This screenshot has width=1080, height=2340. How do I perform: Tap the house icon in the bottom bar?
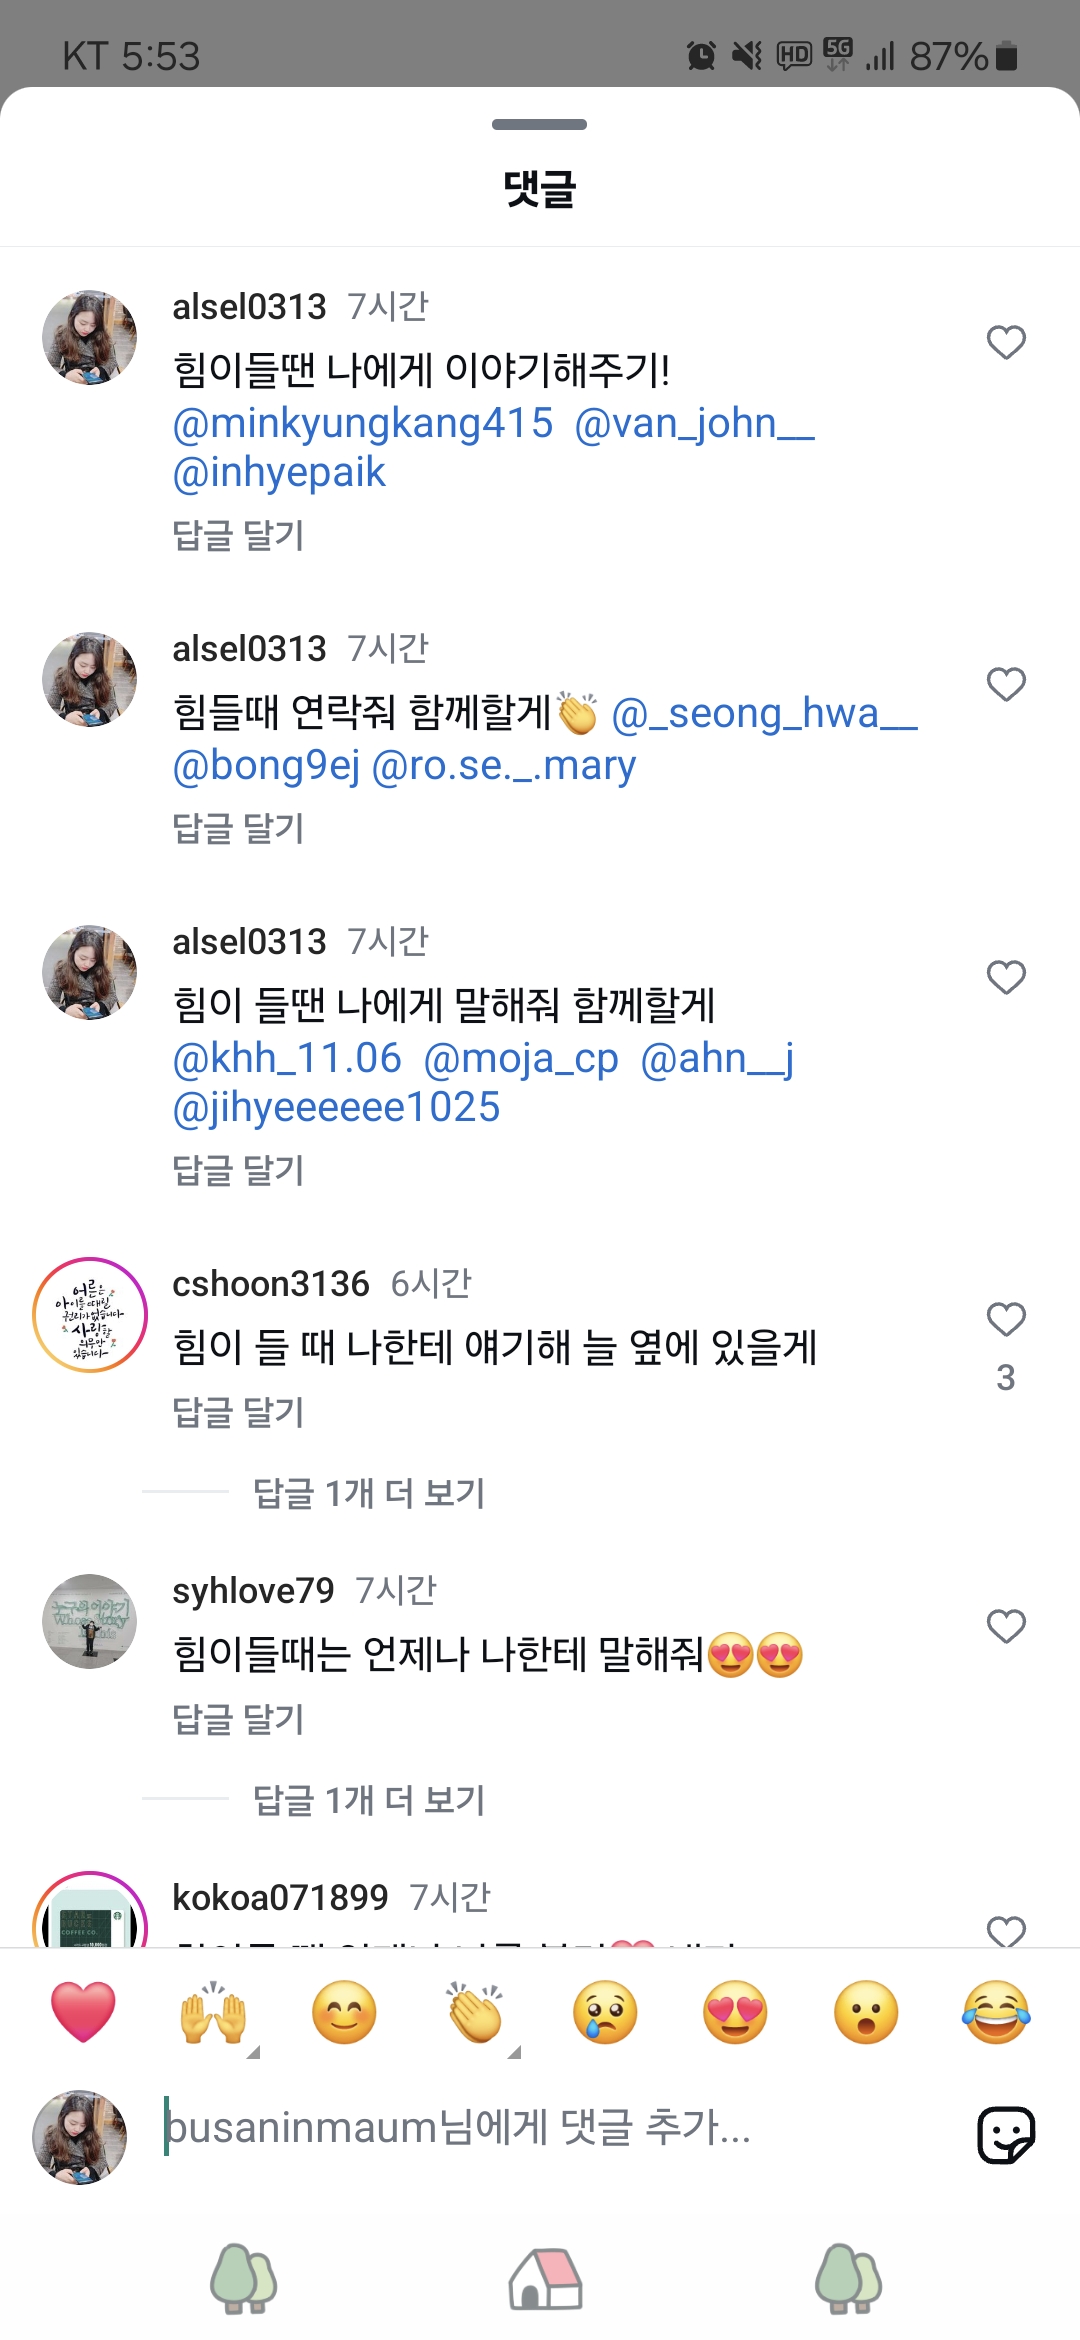(545, 2279)
